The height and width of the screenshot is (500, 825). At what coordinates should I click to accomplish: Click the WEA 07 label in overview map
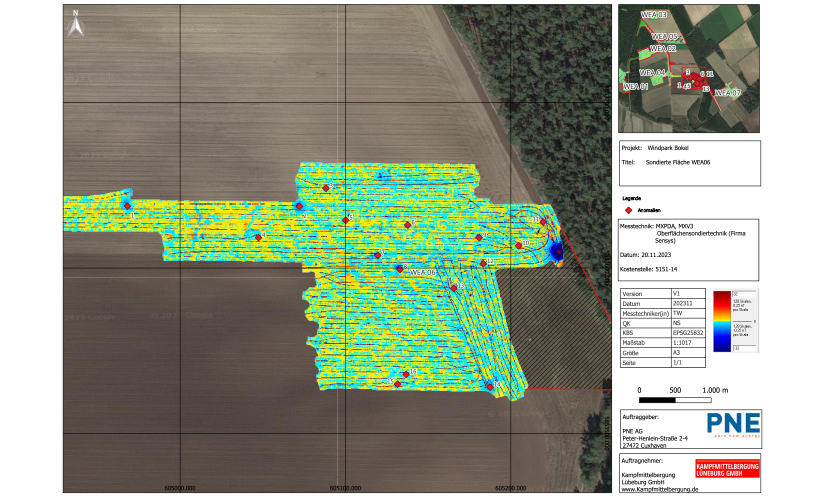(x=728, y=93)
